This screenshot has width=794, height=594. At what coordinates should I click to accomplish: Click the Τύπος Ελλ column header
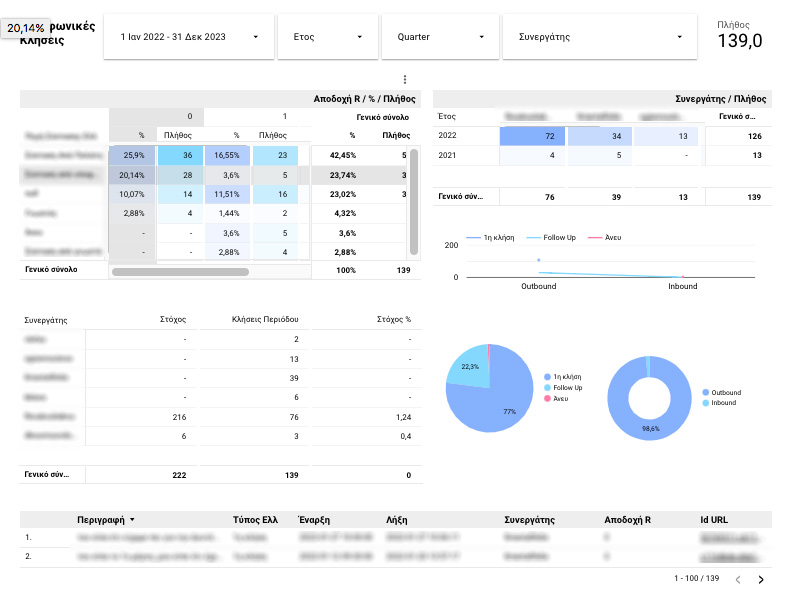tap(255, 520)
